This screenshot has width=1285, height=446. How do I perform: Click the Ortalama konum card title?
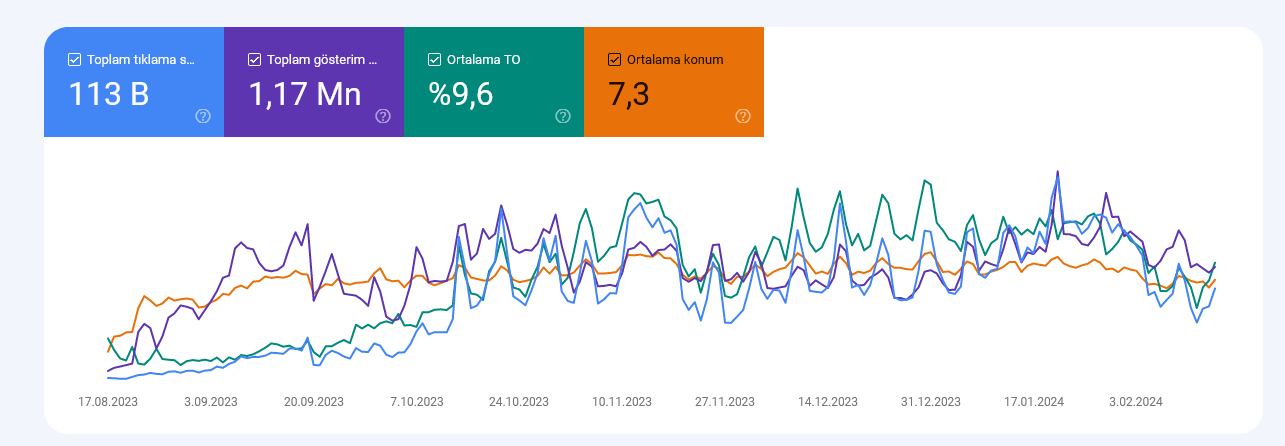point(675,59)
